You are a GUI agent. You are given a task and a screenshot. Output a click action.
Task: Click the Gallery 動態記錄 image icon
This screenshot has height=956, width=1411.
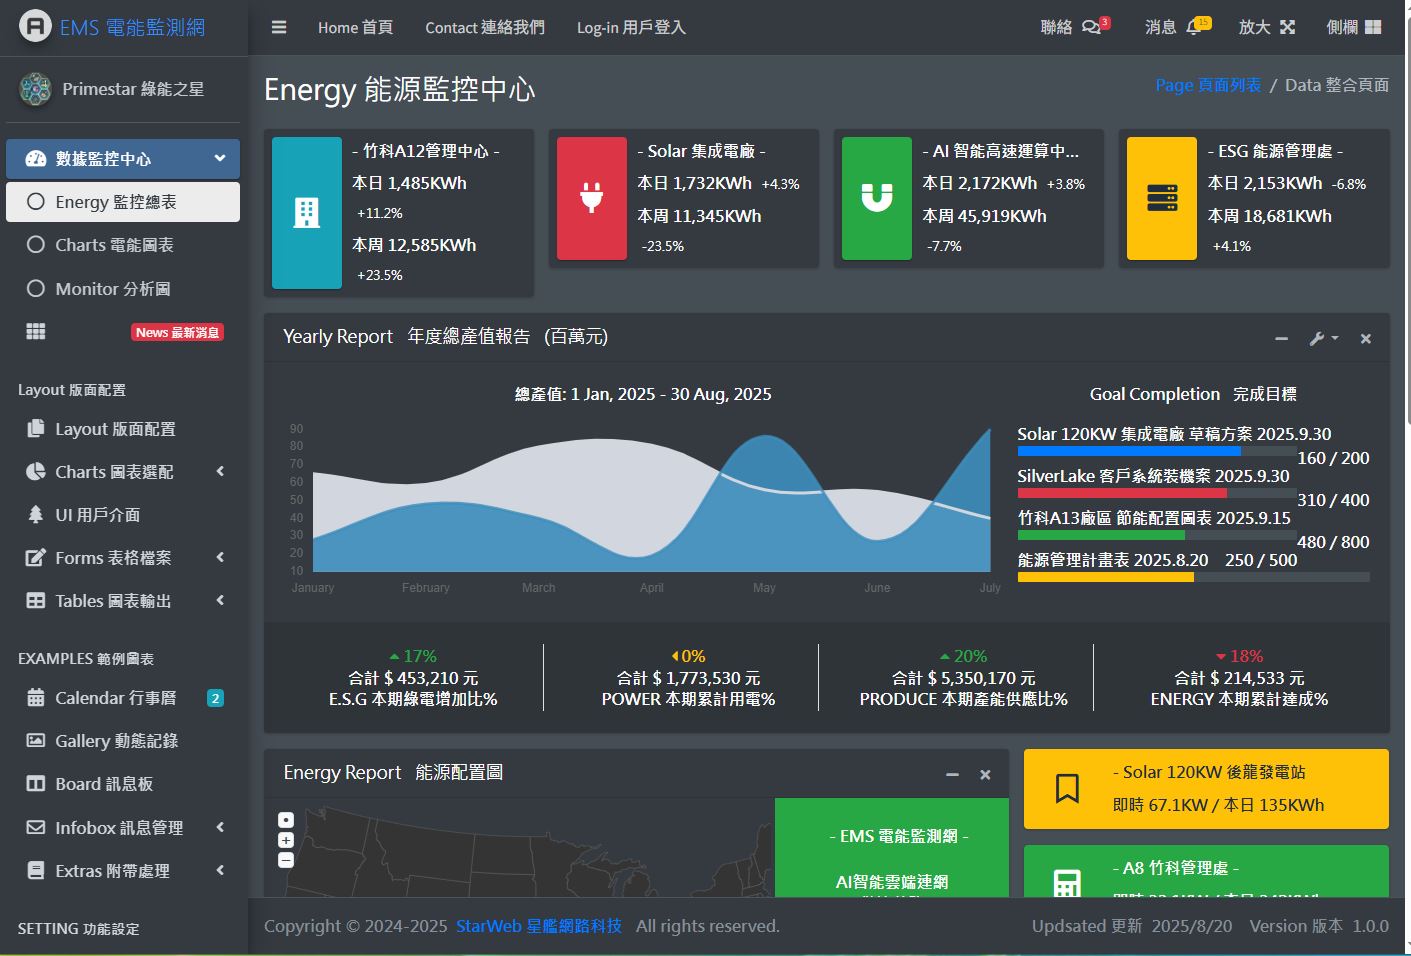point(36,741)
